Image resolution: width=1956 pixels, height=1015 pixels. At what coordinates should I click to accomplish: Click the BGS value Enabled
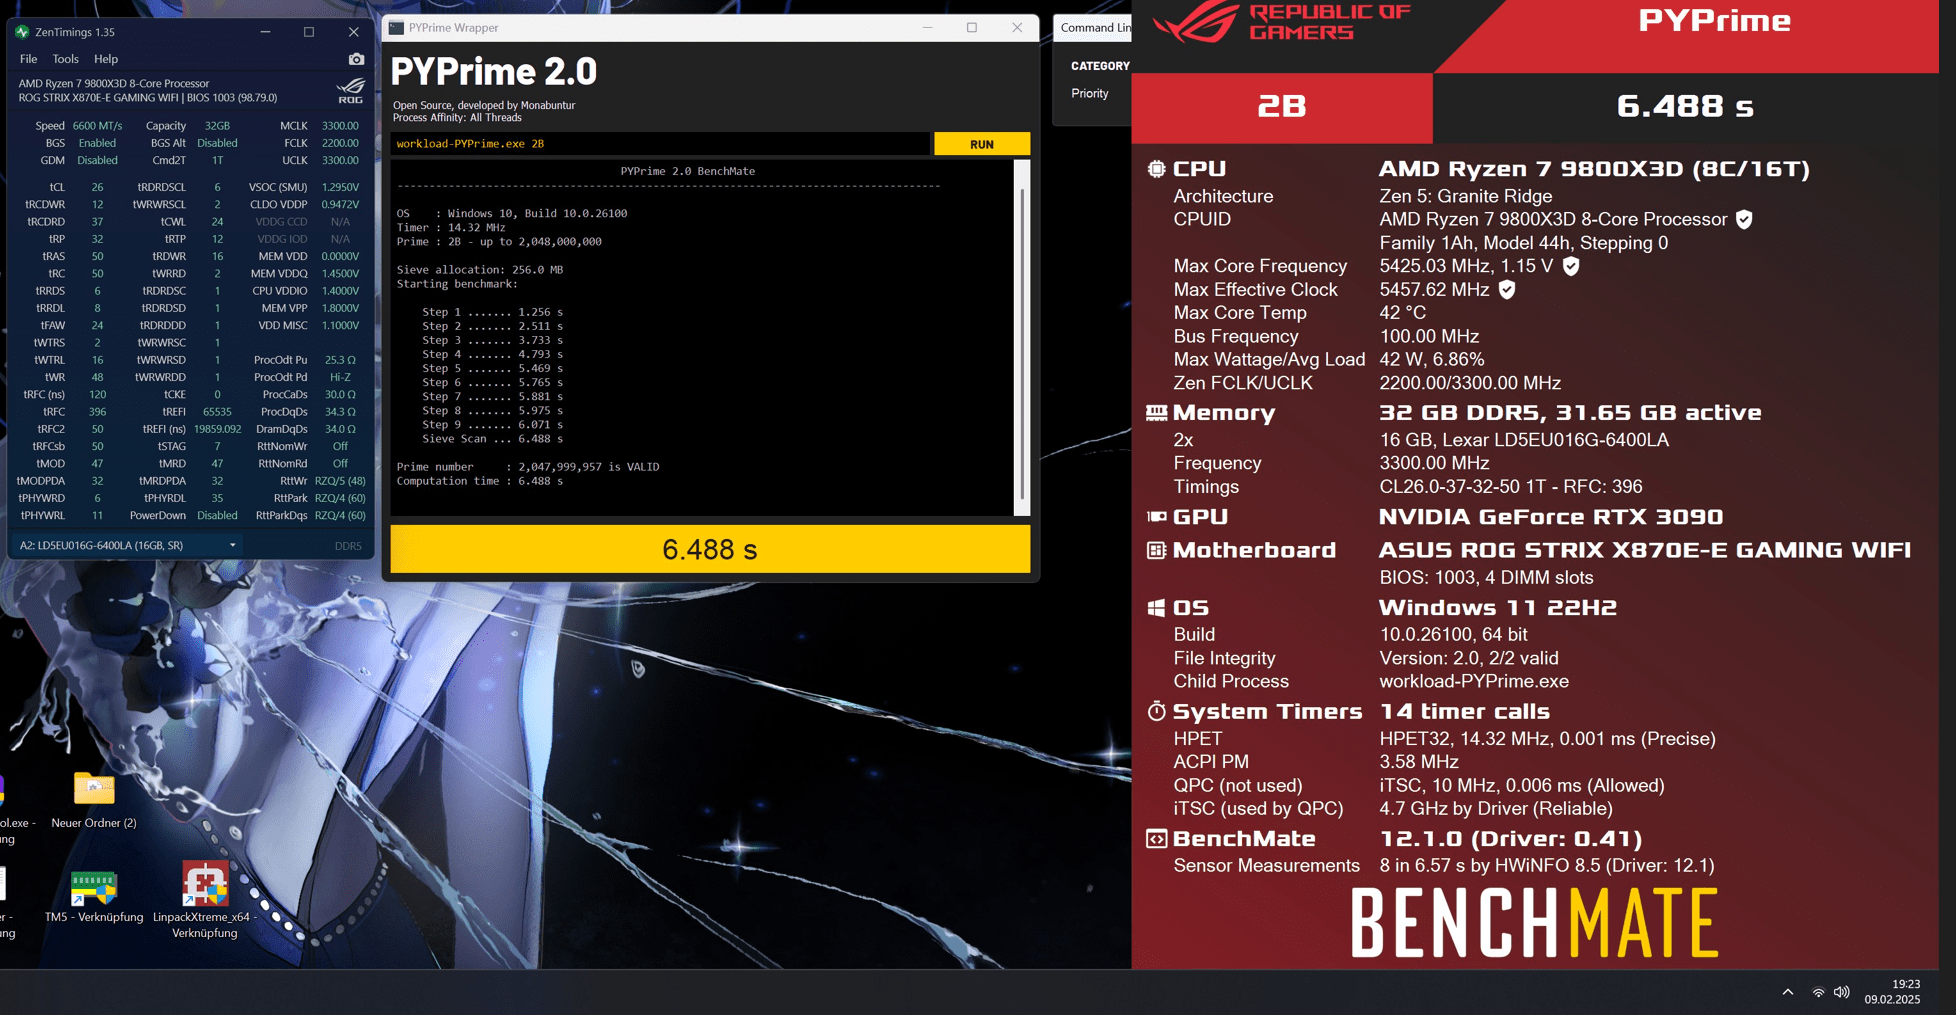coord(97,143)
